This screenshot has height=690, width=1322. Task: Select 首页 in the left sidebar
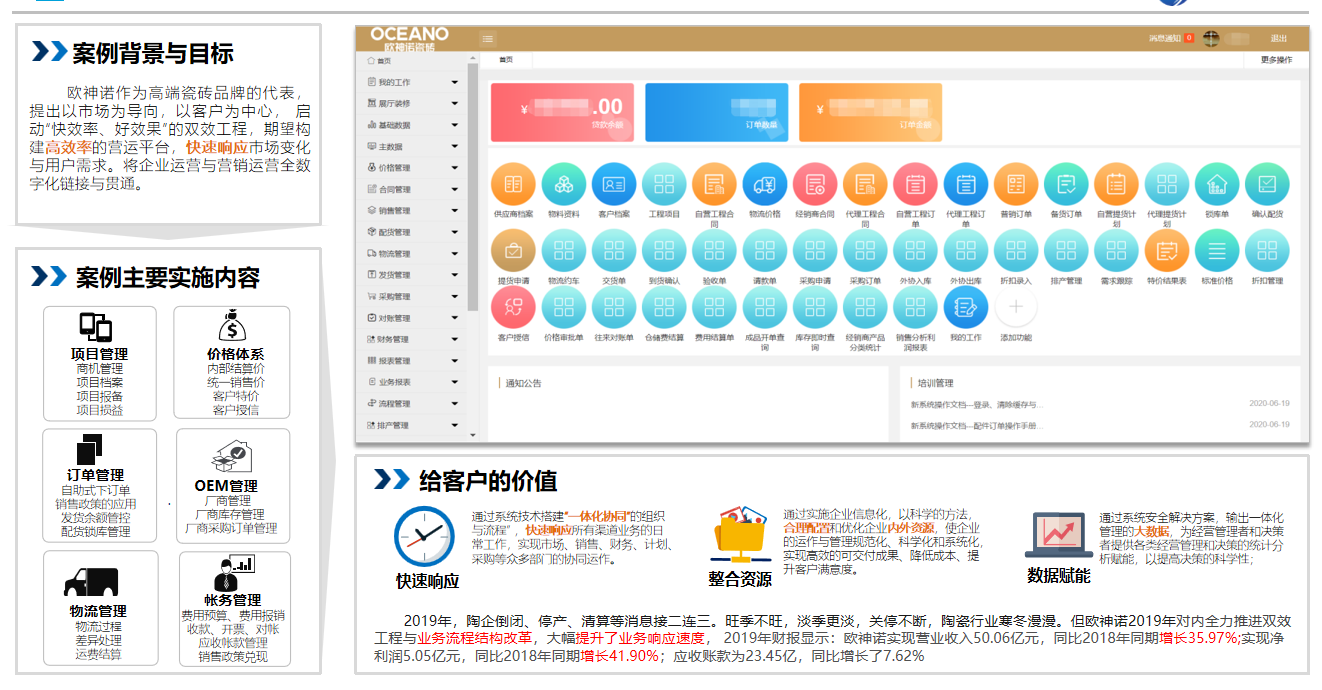pos(411,61)
